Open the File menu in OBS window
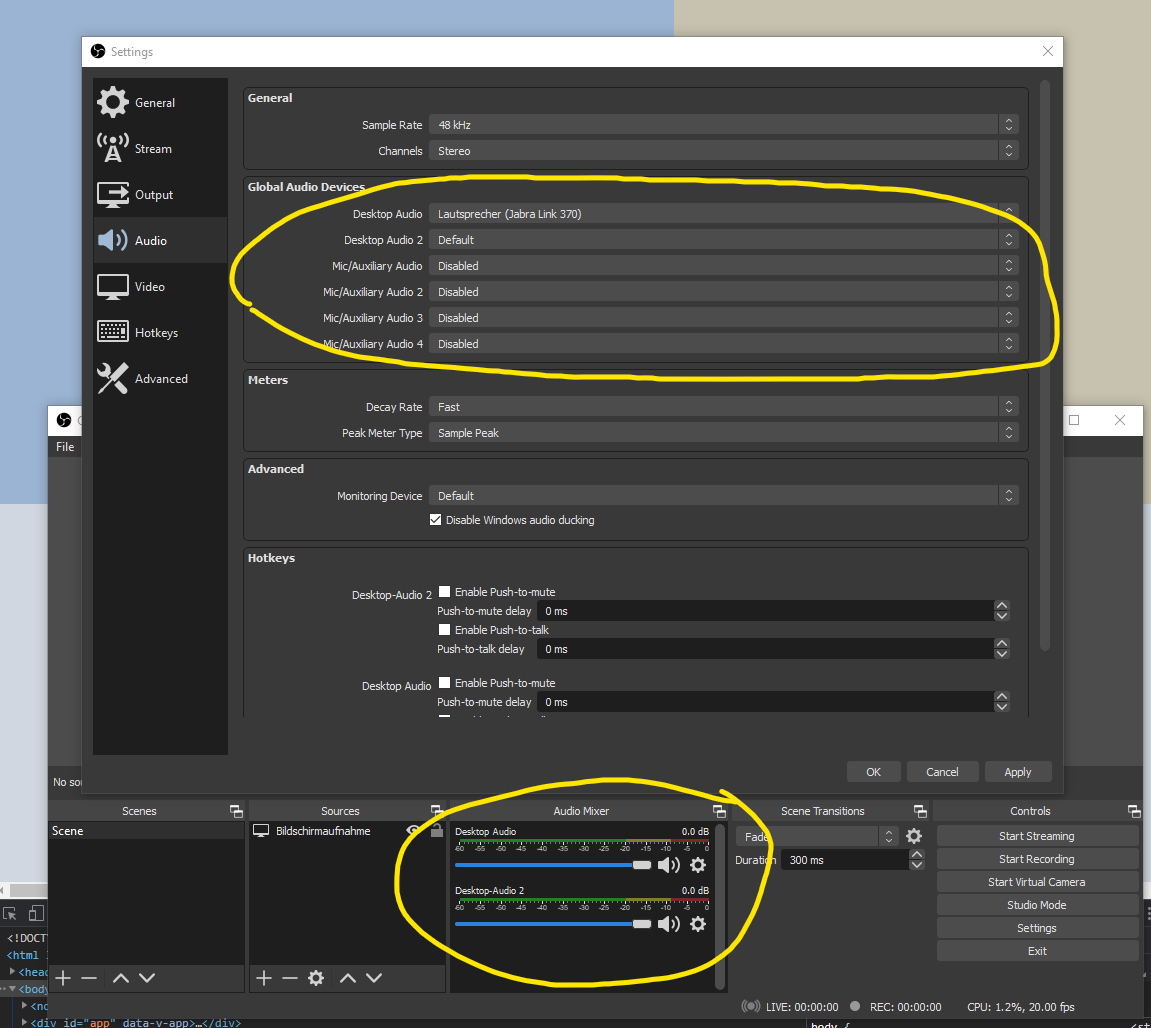Viewport: 1151px width, 1028px height. coord(65,446)
